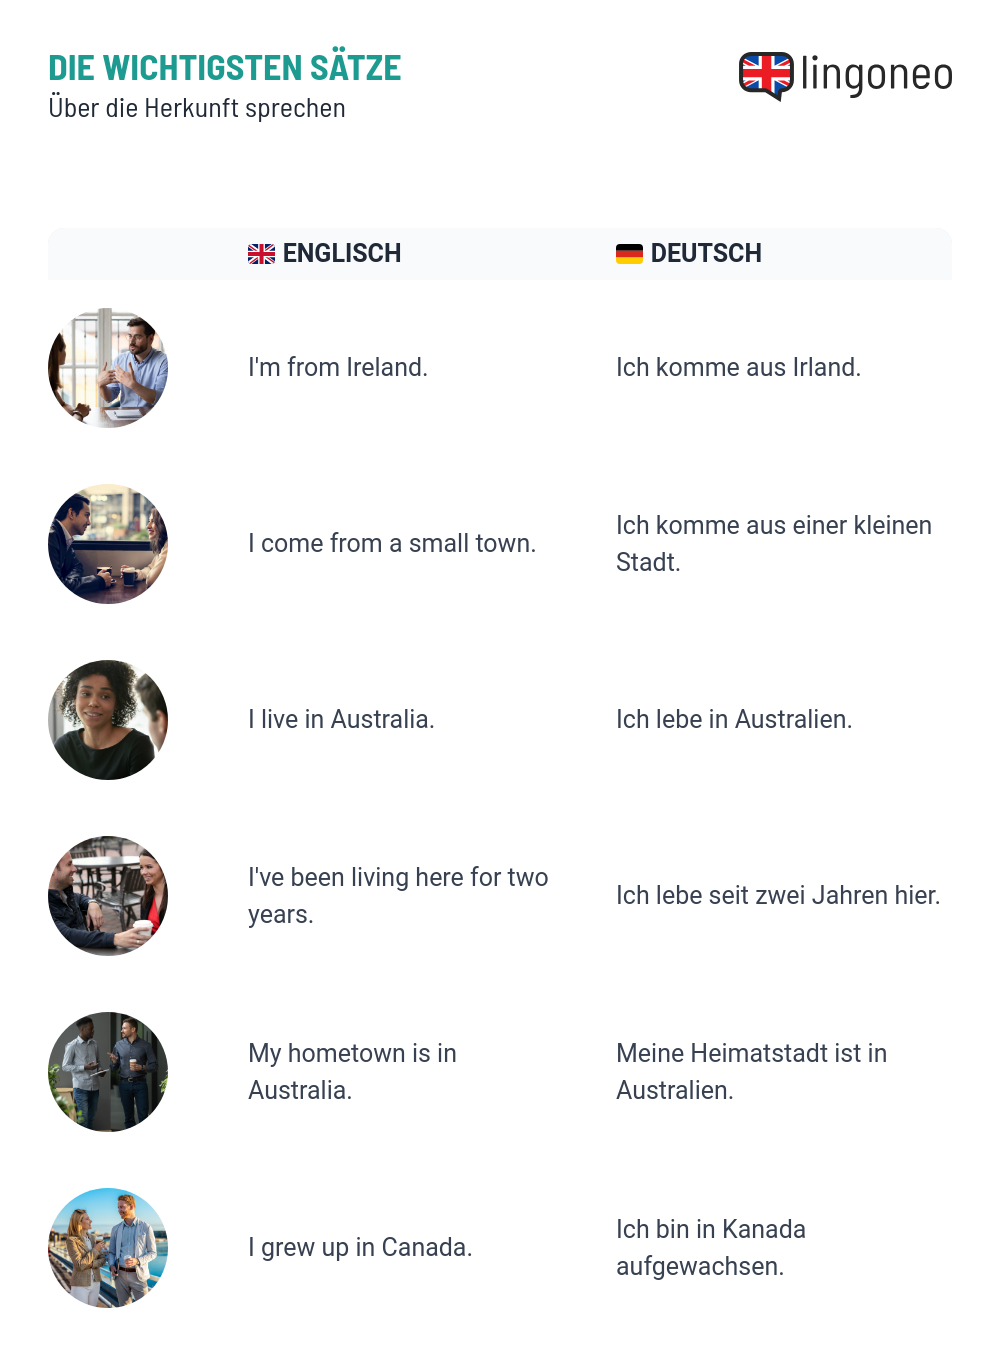Click the lingoneo logo speech bubble icon
This screenshot has height=1363, width=1000.
[x=766, y=76]
